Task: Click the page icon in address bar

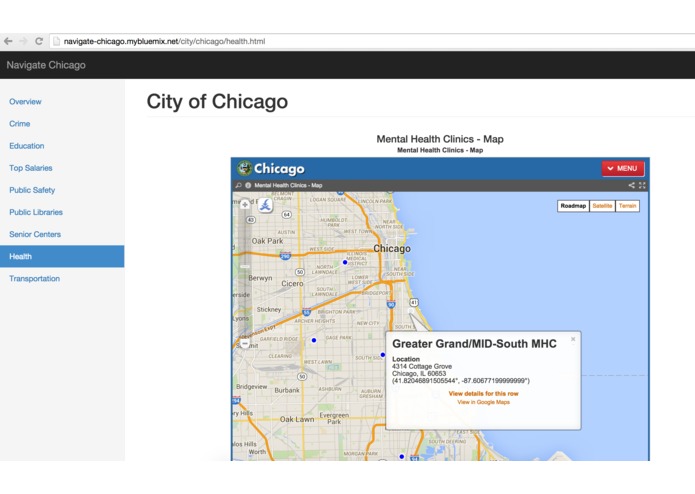Action: (56, 41)
